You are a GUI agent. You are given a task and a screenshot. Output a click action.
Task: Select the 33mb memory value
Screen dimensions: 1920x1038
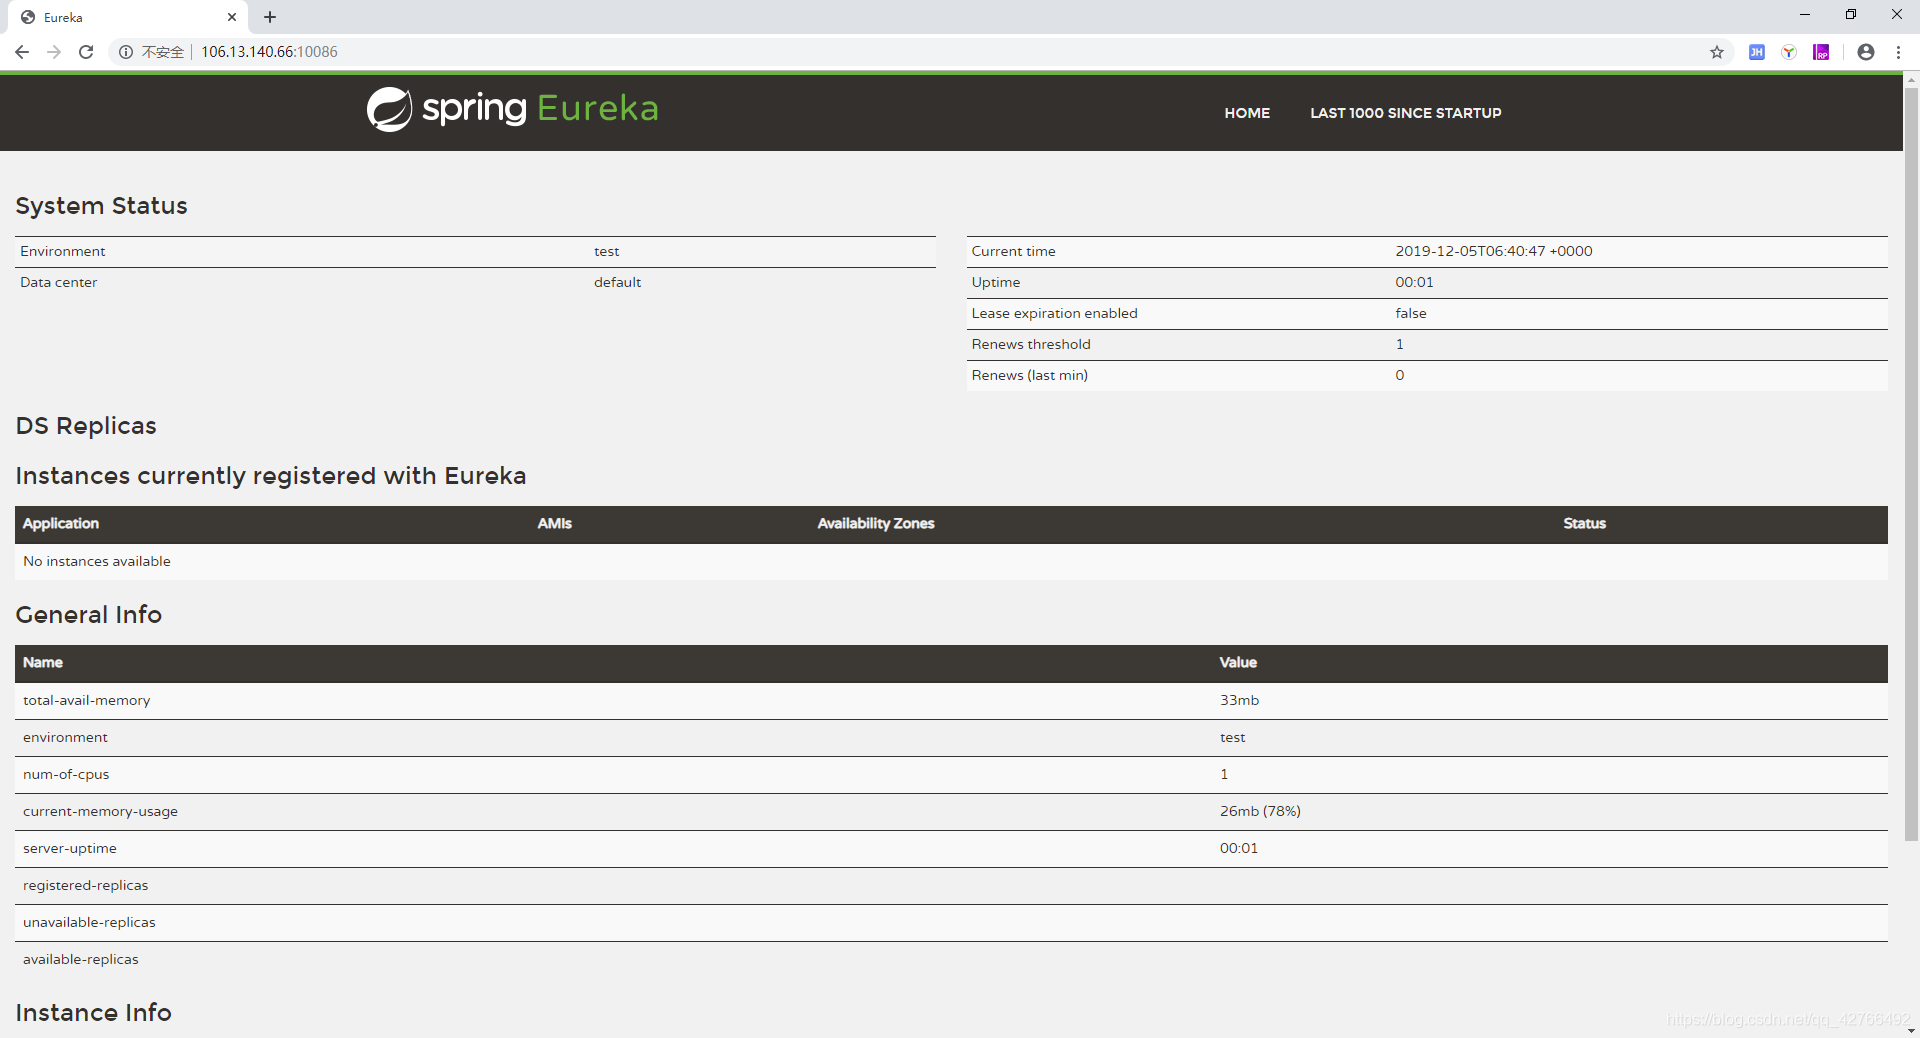[x=1239, y=700]
